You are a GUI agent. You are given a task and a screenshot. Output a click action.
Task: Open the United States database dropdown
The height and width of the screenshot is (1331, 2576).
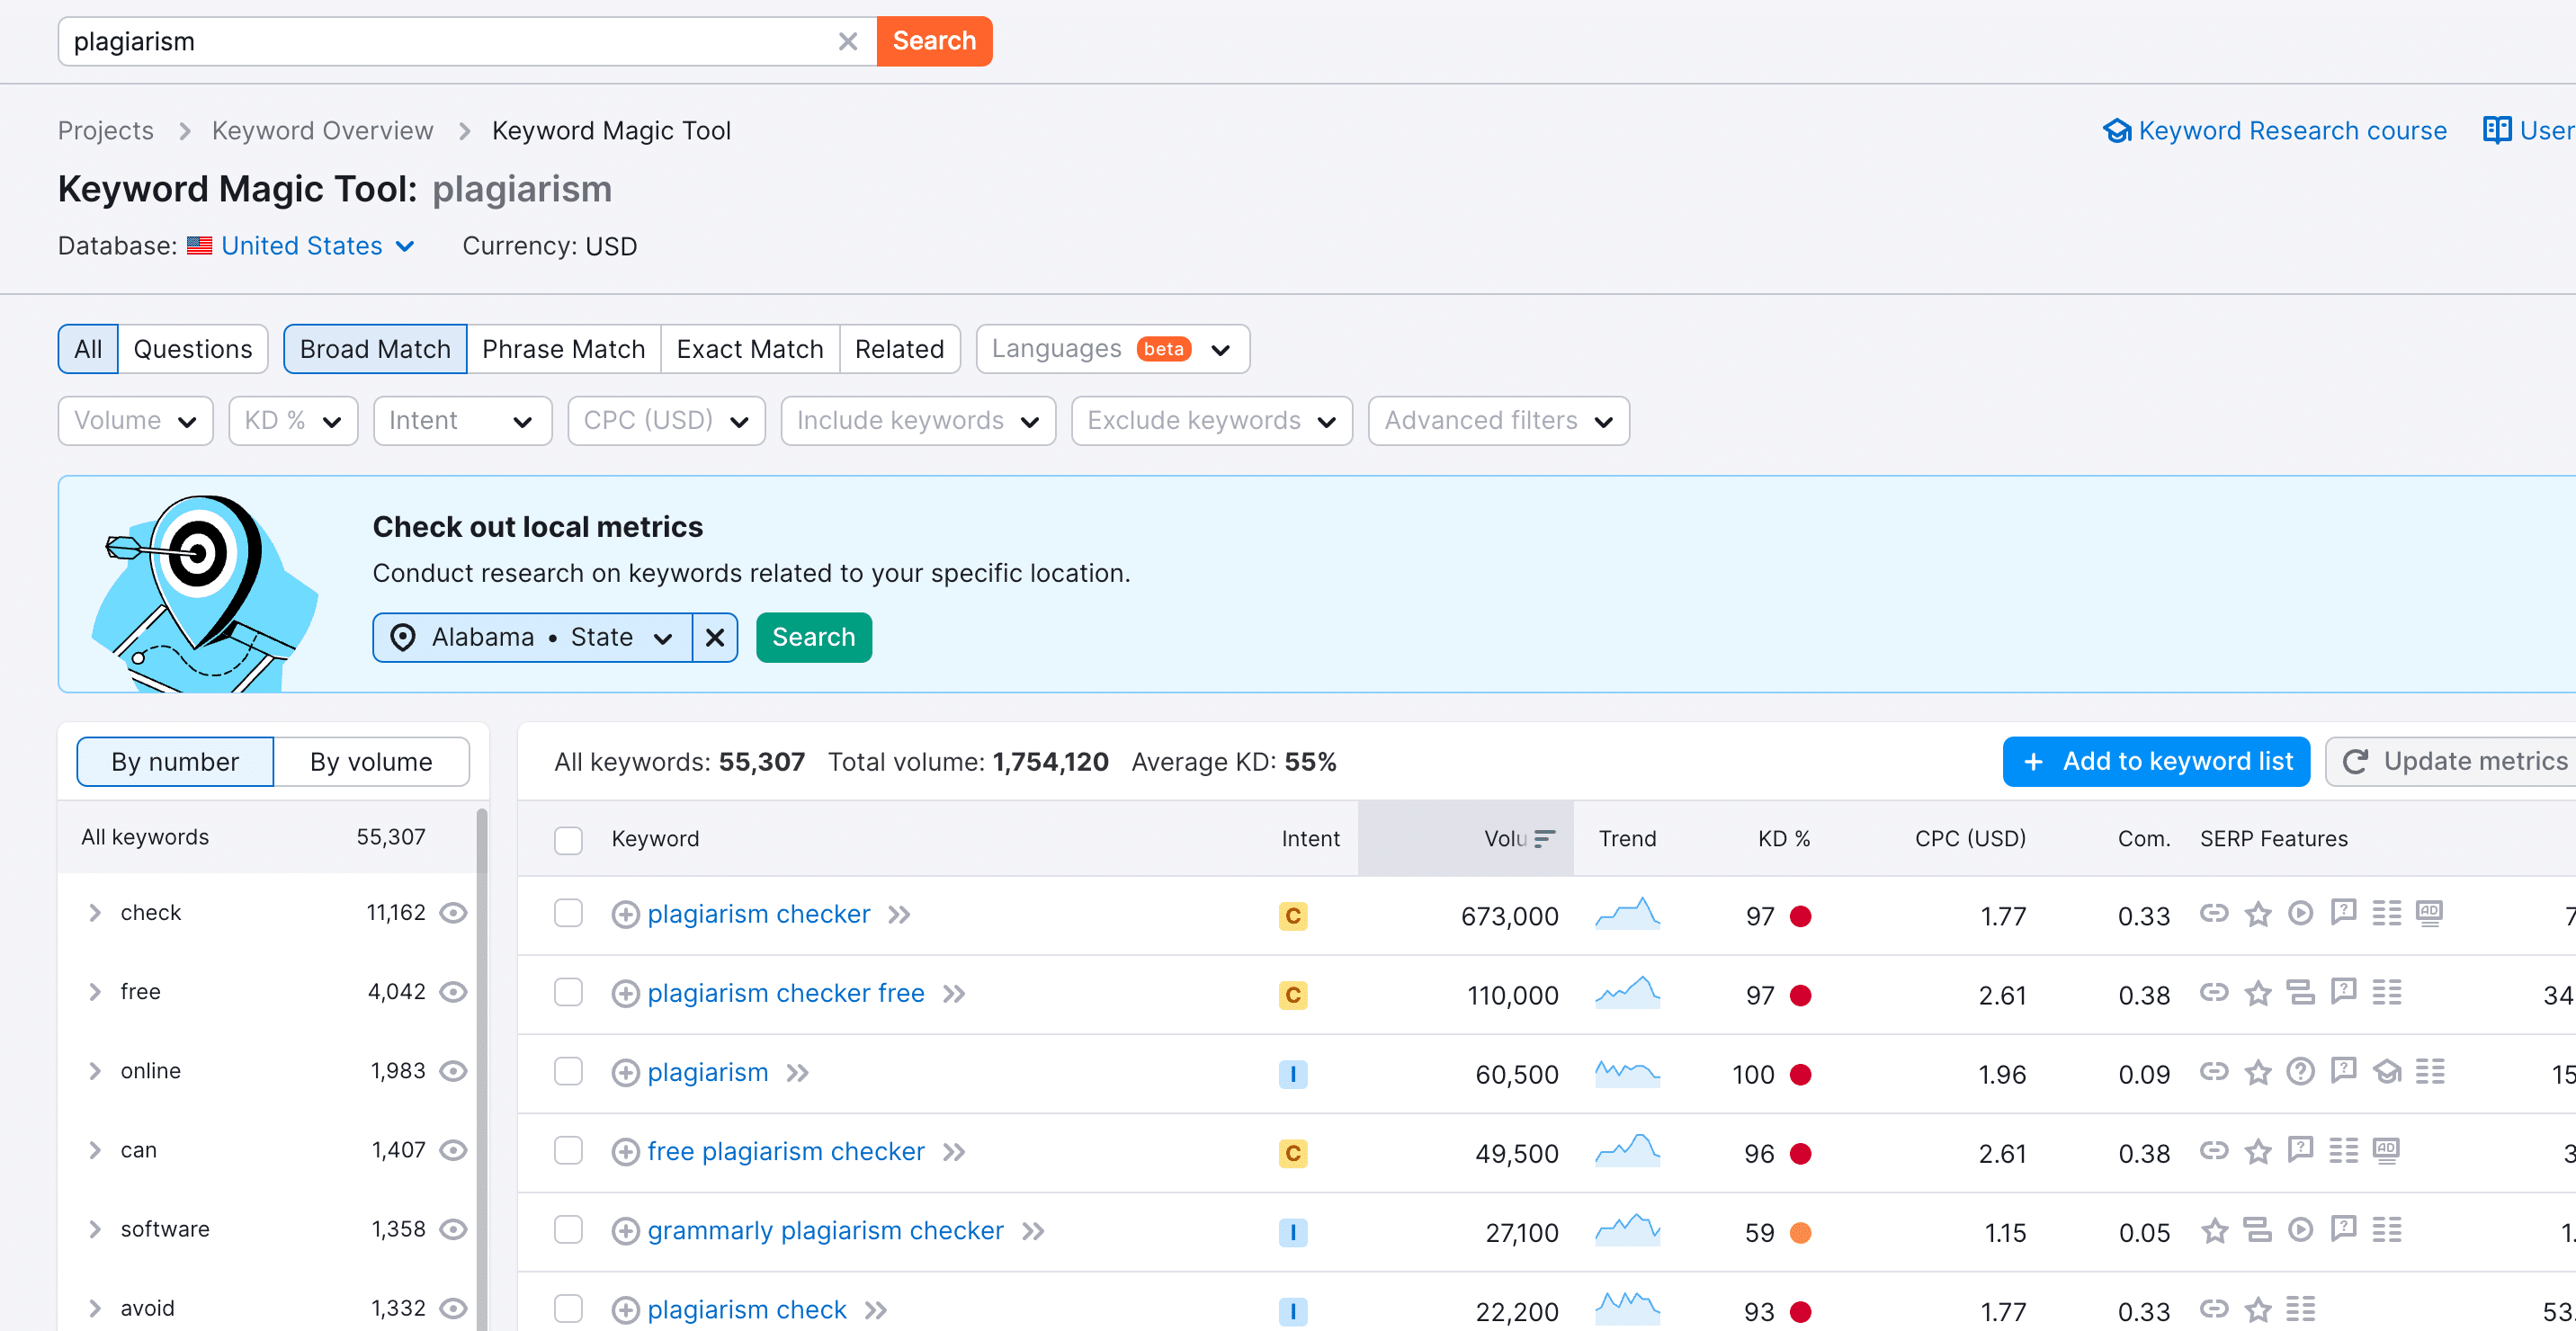[301, 246]
